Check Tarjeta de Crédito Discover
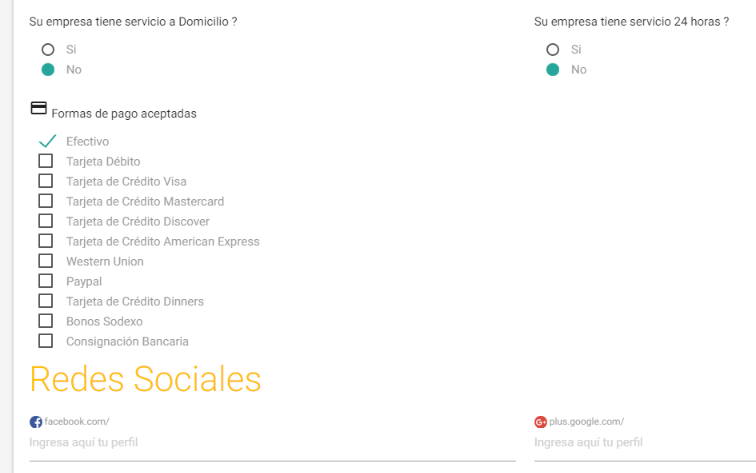 coord(46,221)
